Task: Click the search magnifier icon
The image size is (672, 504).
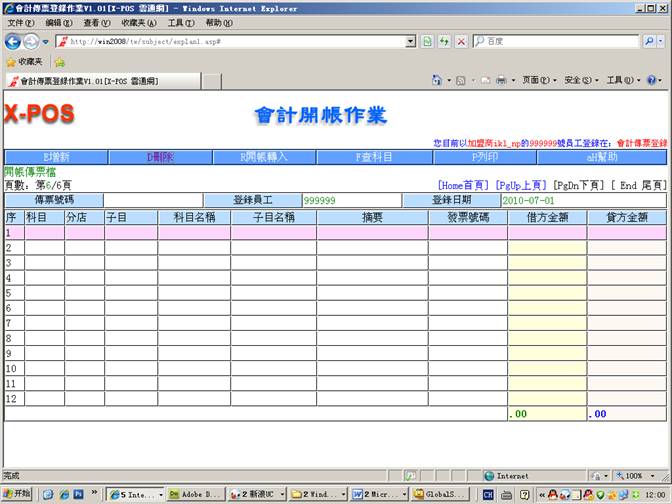Action: tap(648, 41)
